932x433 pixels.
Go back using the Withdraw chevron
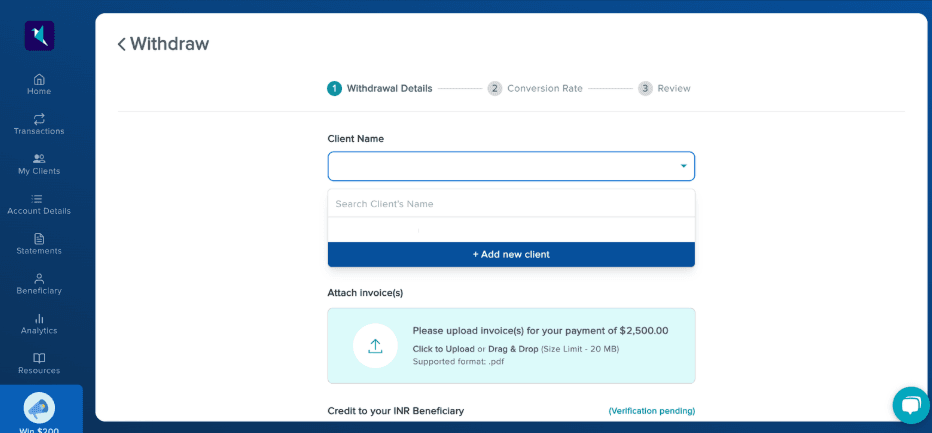(x=122, y=44)
